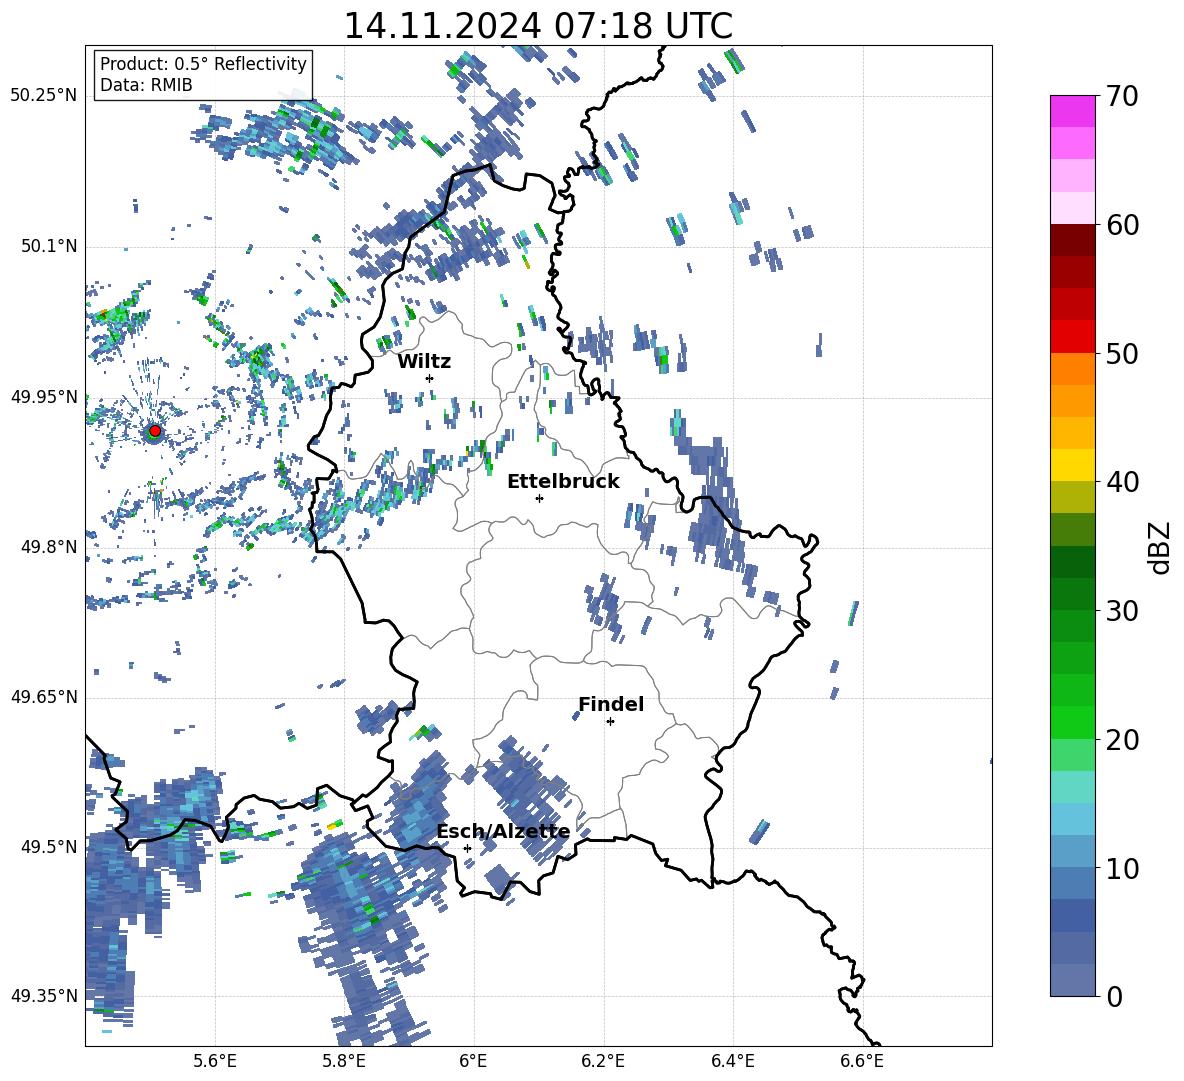Click the 6.4°E longitude label
The width and height of the screenshot is (1184, 1081).
(732, 1061)
